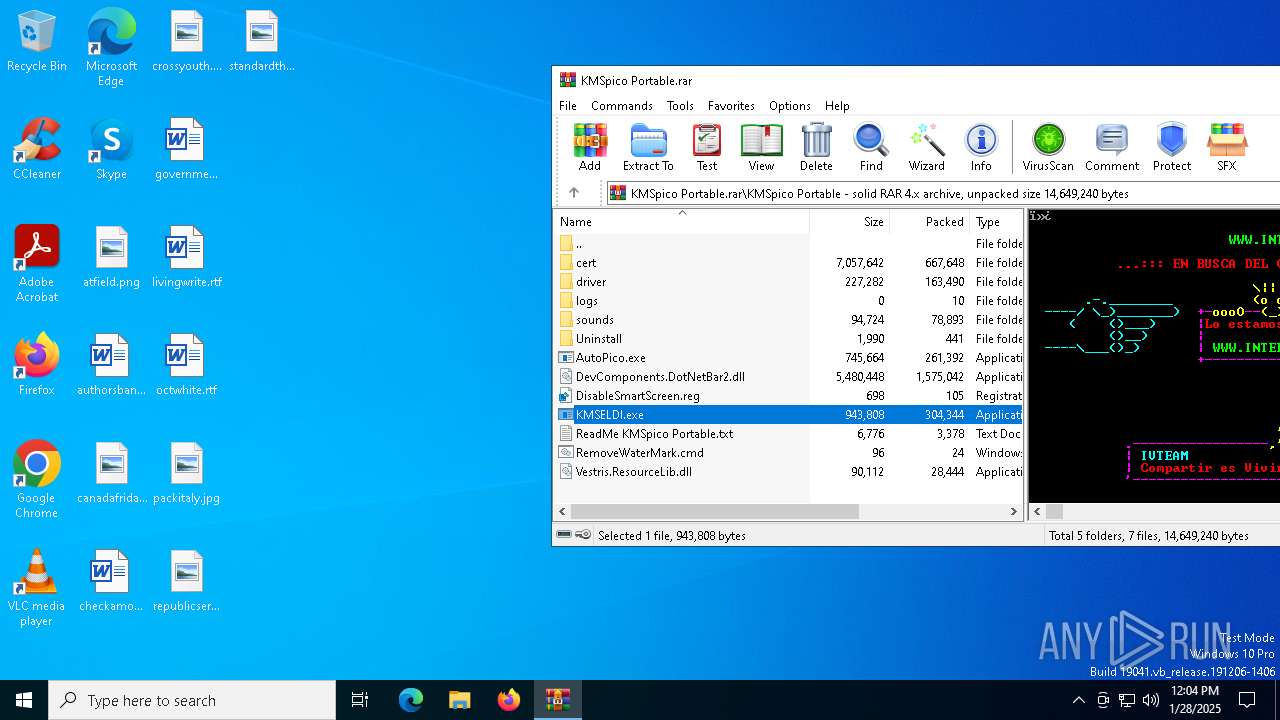Sort files by Packed column header

click(x=929, y=222)
